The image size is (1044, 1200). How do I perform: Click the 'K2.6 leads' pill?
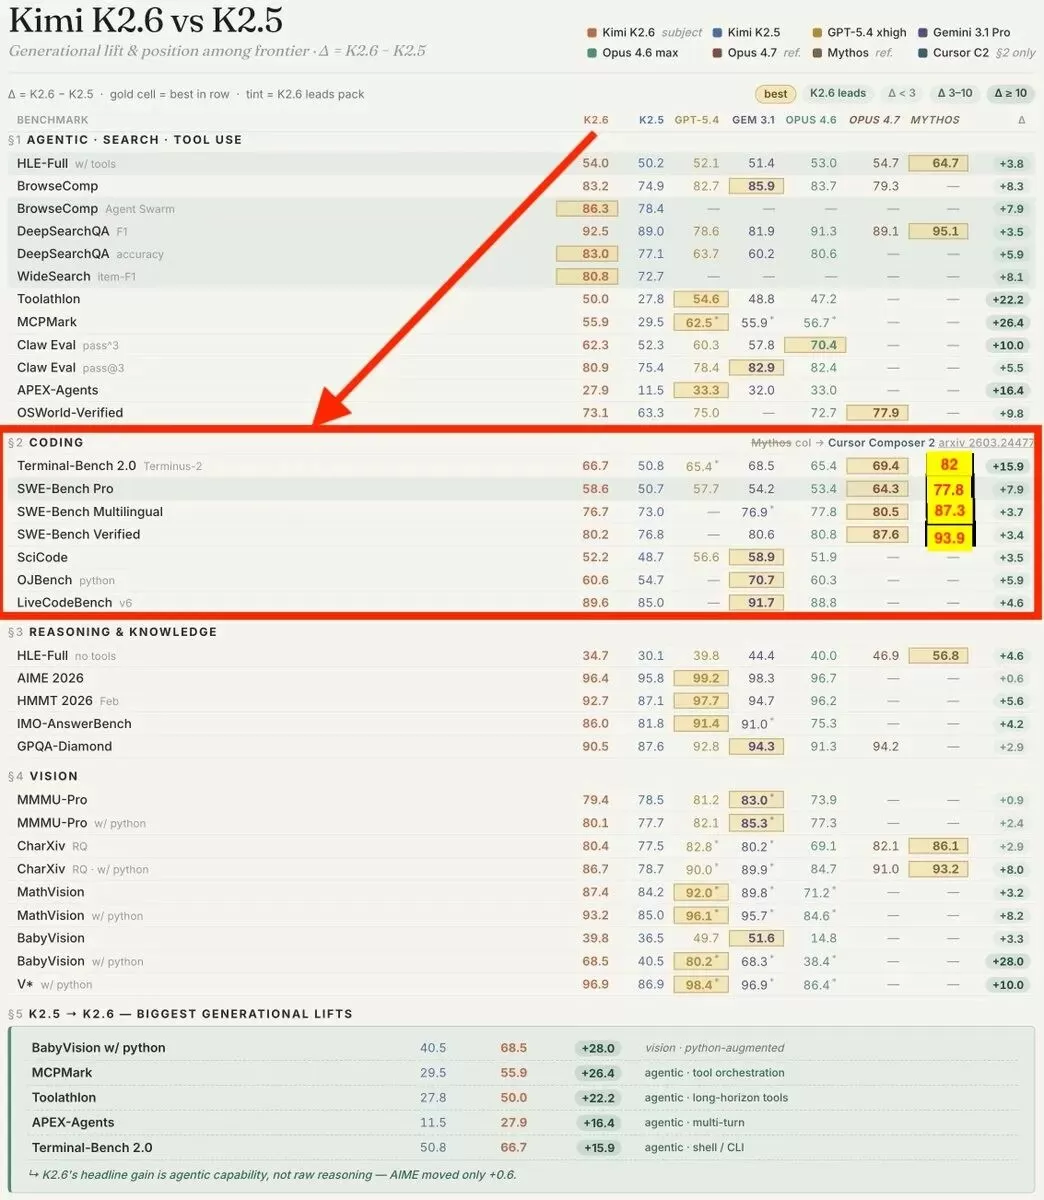[x=838, y=94]
